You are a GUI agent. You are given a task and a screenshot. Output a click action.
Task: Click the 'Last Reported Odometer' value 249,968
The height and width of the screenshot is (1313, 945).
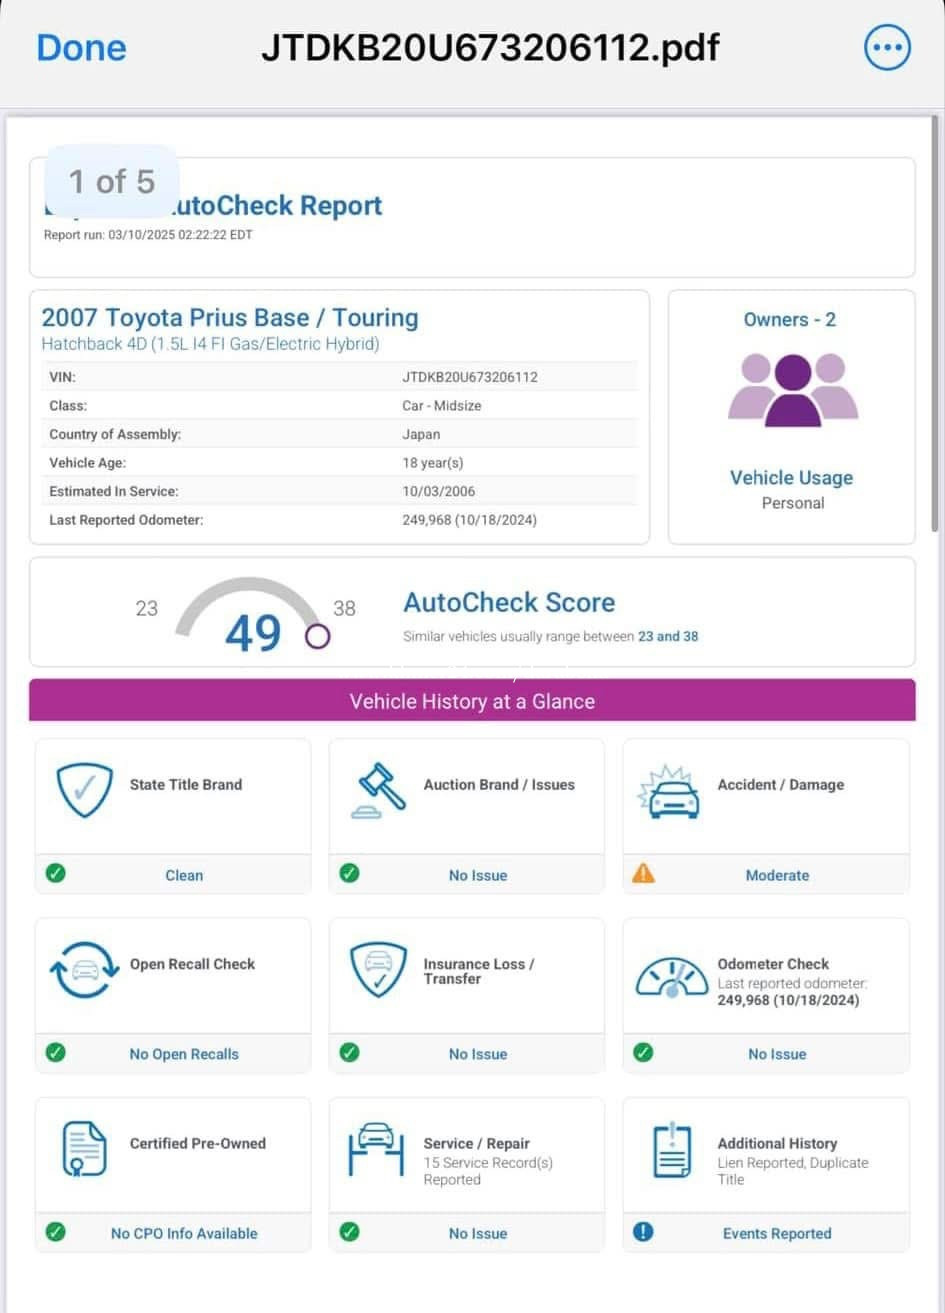(x=470, y=520)
